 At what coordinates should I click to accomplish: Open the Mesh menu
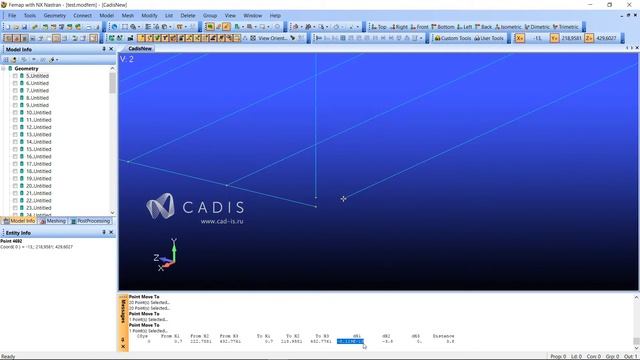128,16
